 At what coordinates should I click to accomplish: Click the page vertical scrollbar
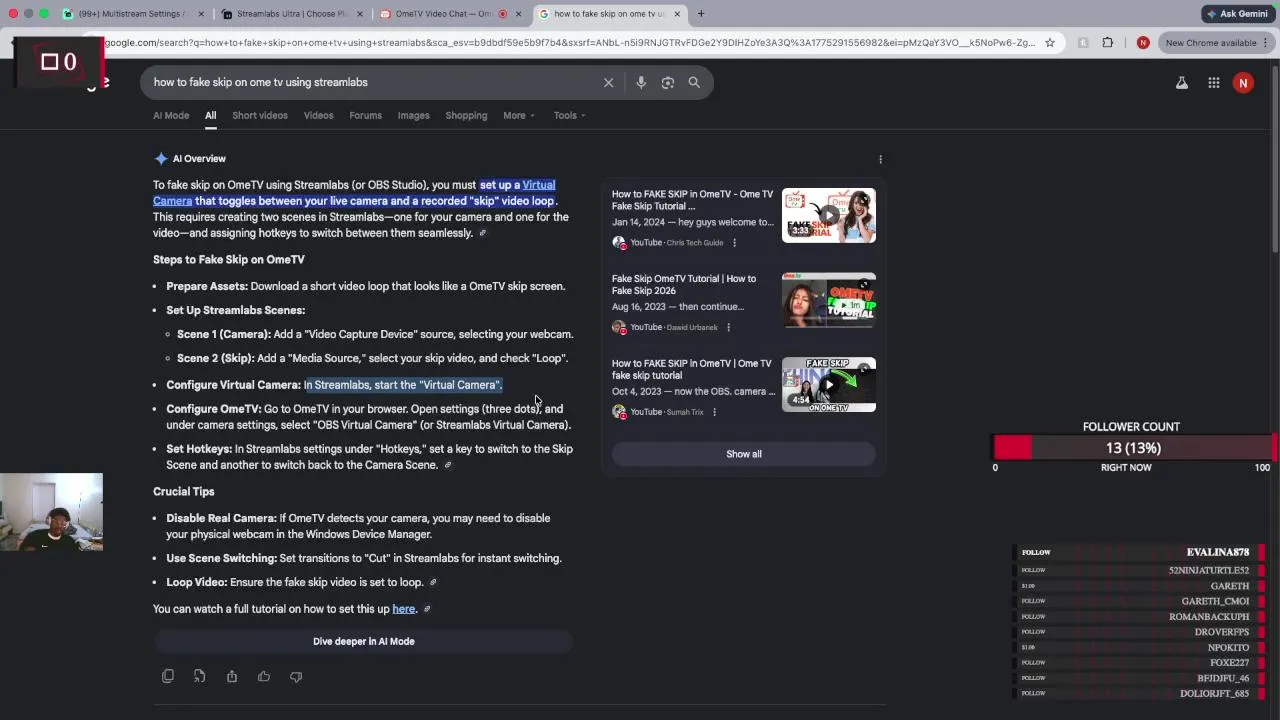tap(1276, 160)
